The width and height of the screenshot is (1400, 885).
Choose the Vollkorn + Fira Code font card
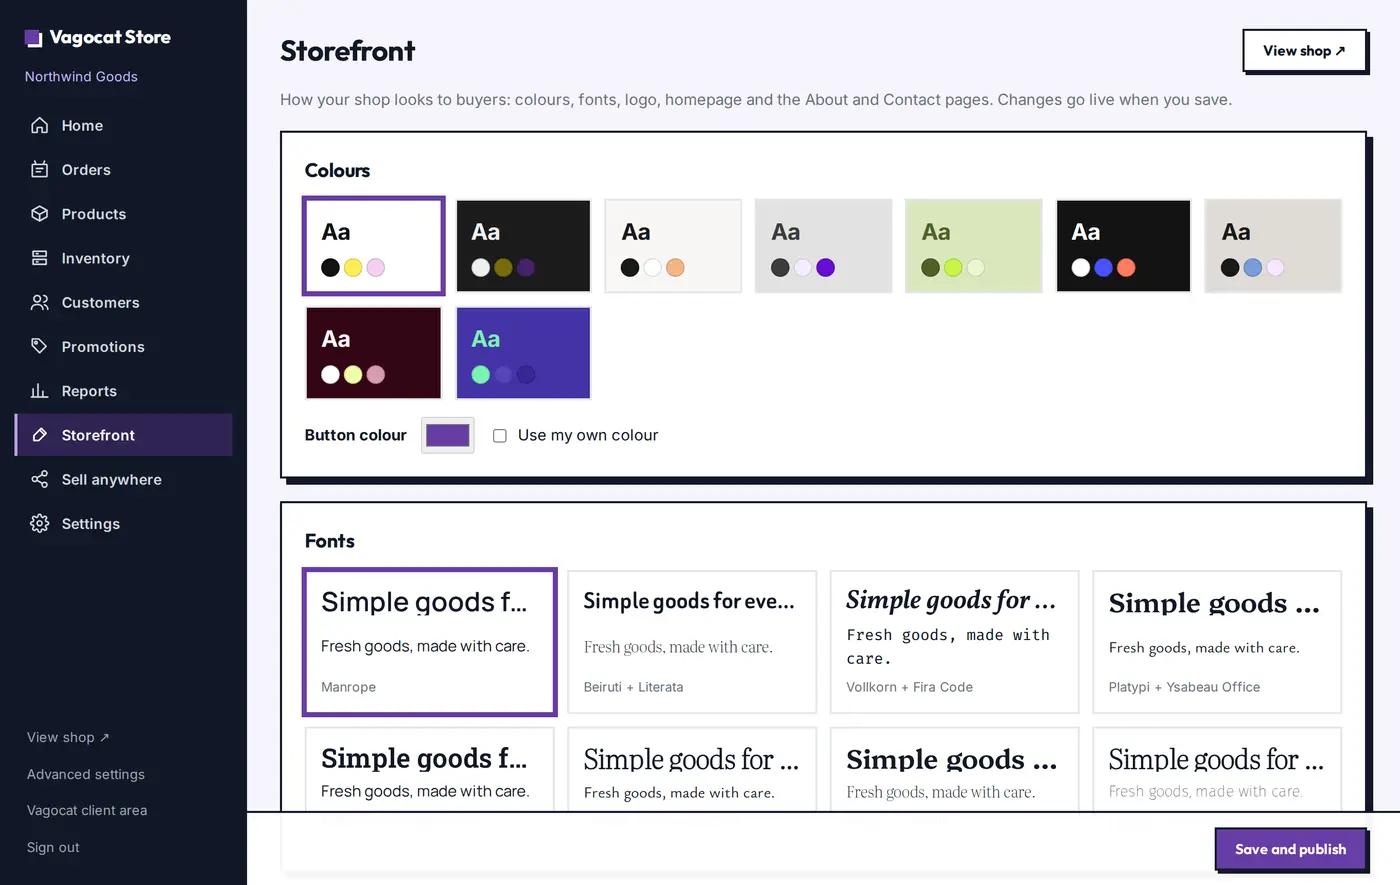954,642
